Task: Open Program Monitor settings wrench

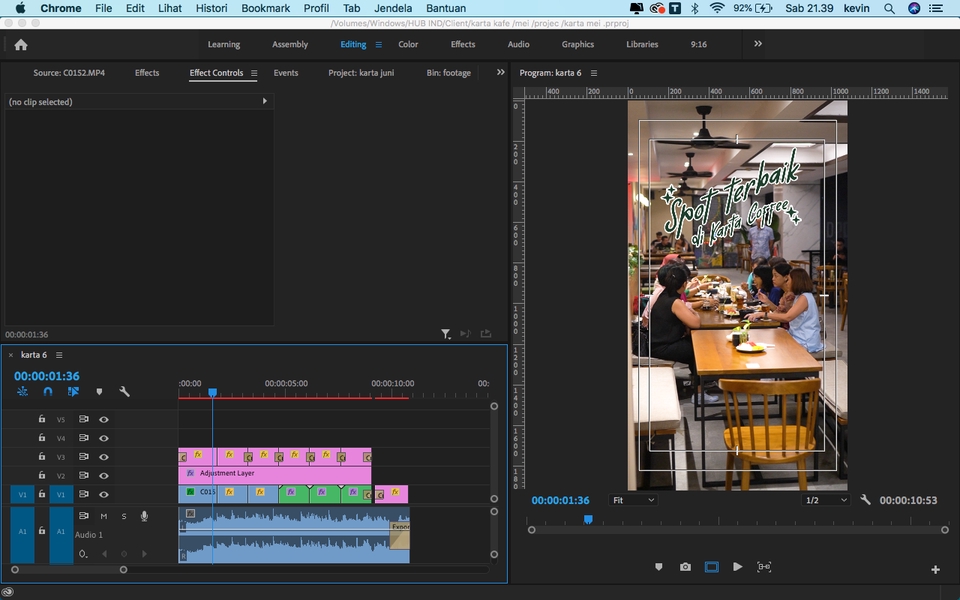Action: pyautogui.click(x=865, y=500)
